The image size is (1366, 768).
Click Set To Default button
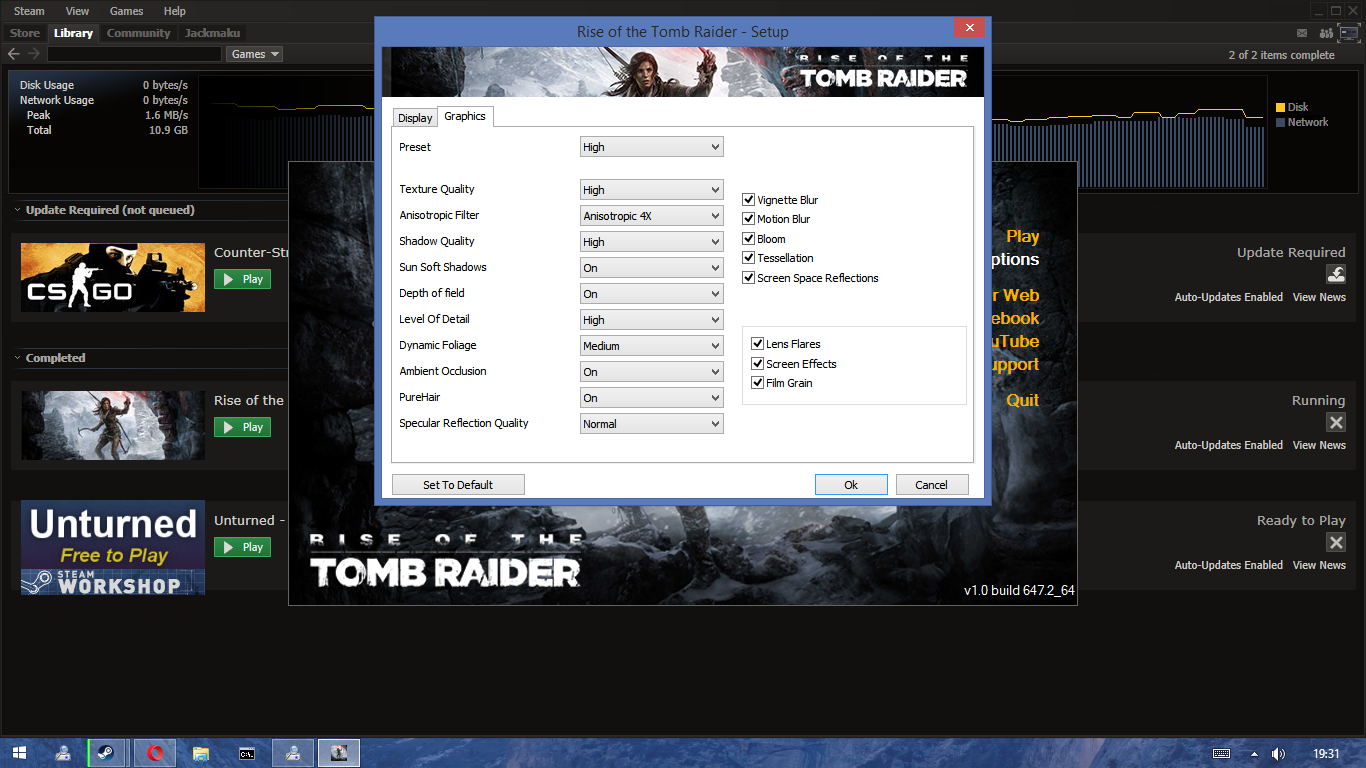pos(458,485)
